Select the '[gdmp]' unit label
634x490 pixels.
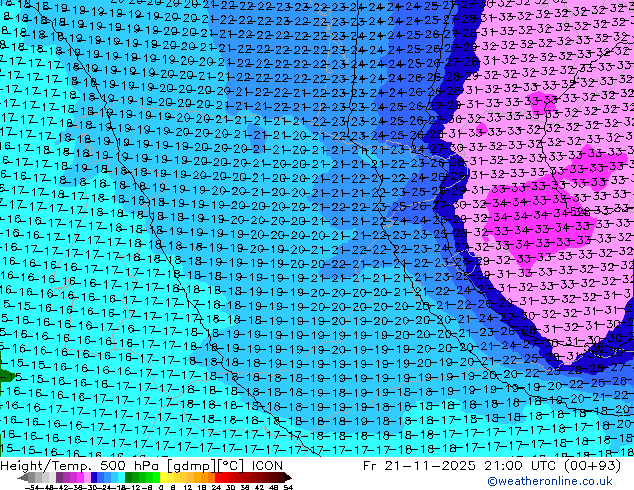190,466
